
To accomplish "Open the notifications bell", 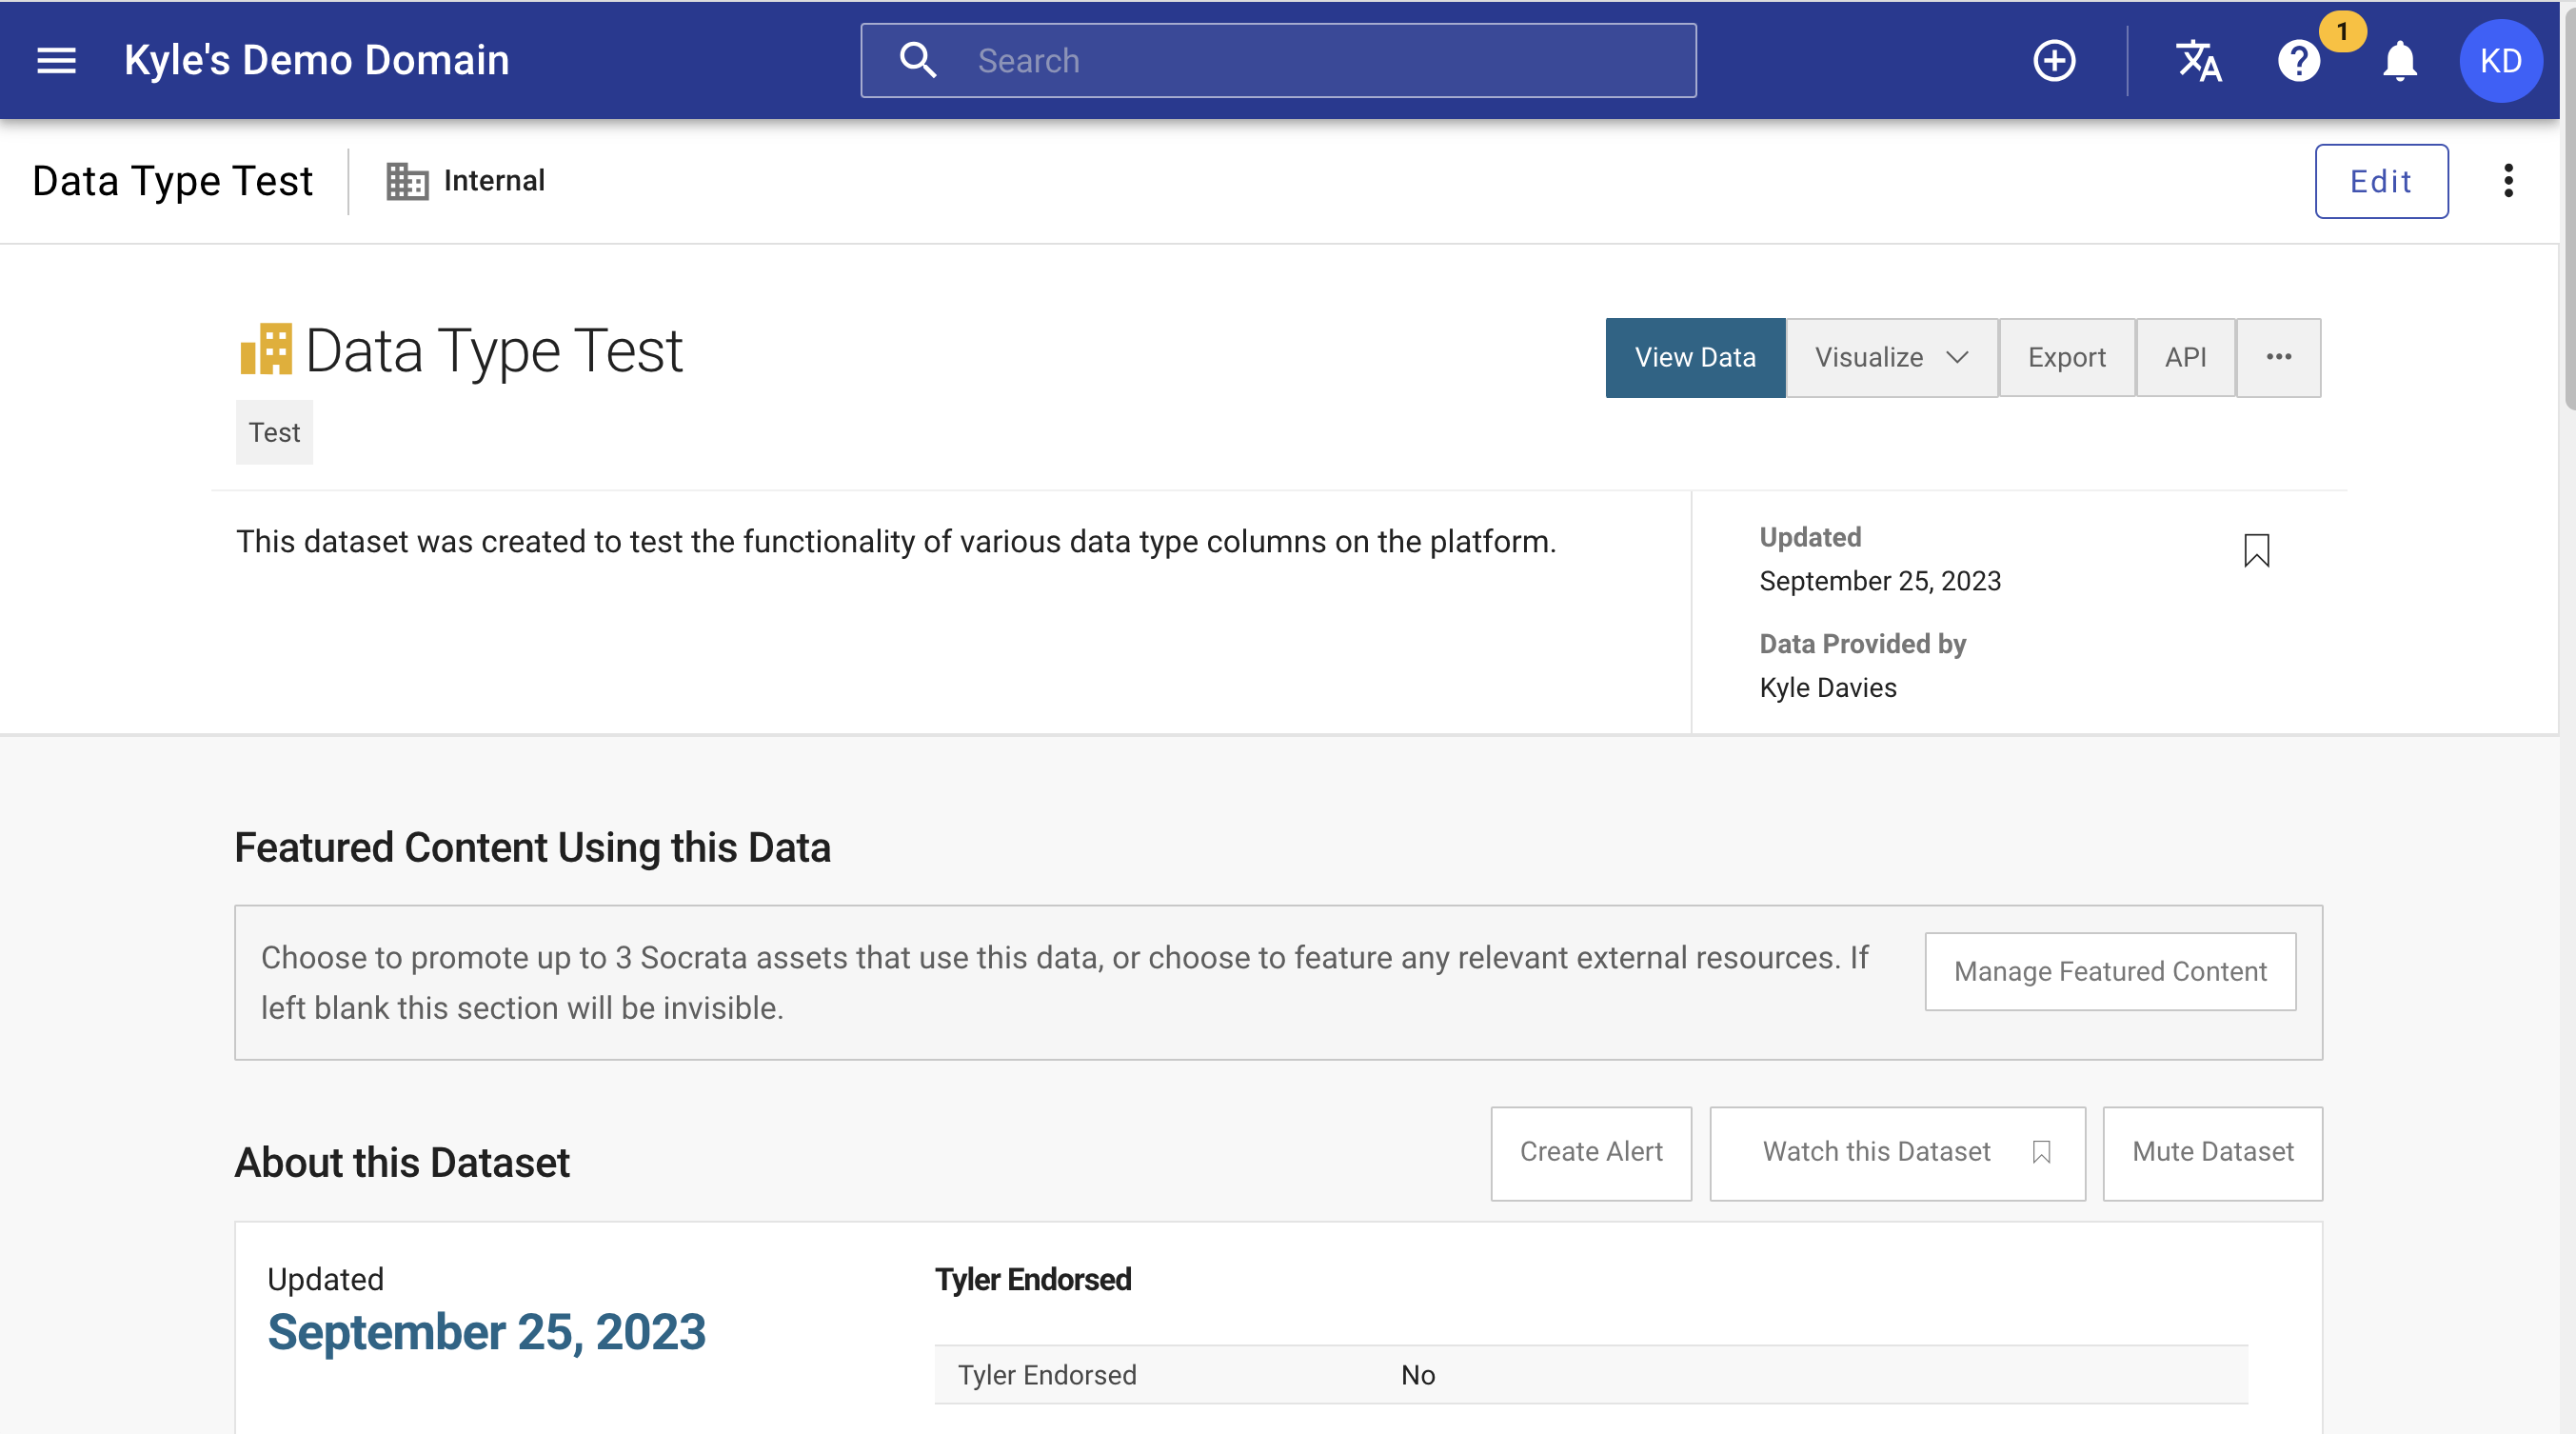I will pyautogui.click(x=2399, y=61).
